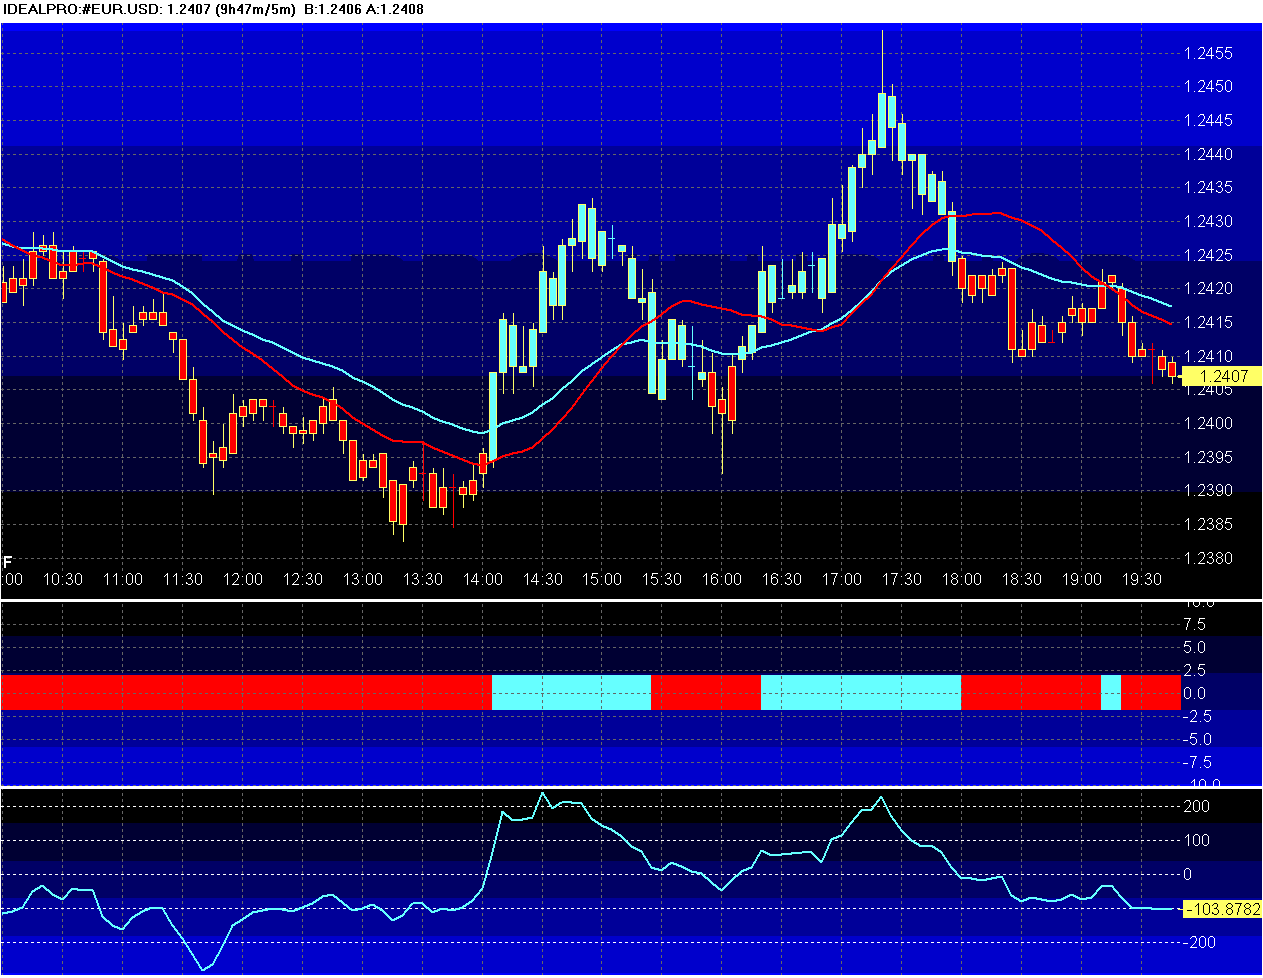Click the 1.2455 price axis label
This screenshot has width=1263, height=978.
coord(1208,53)
